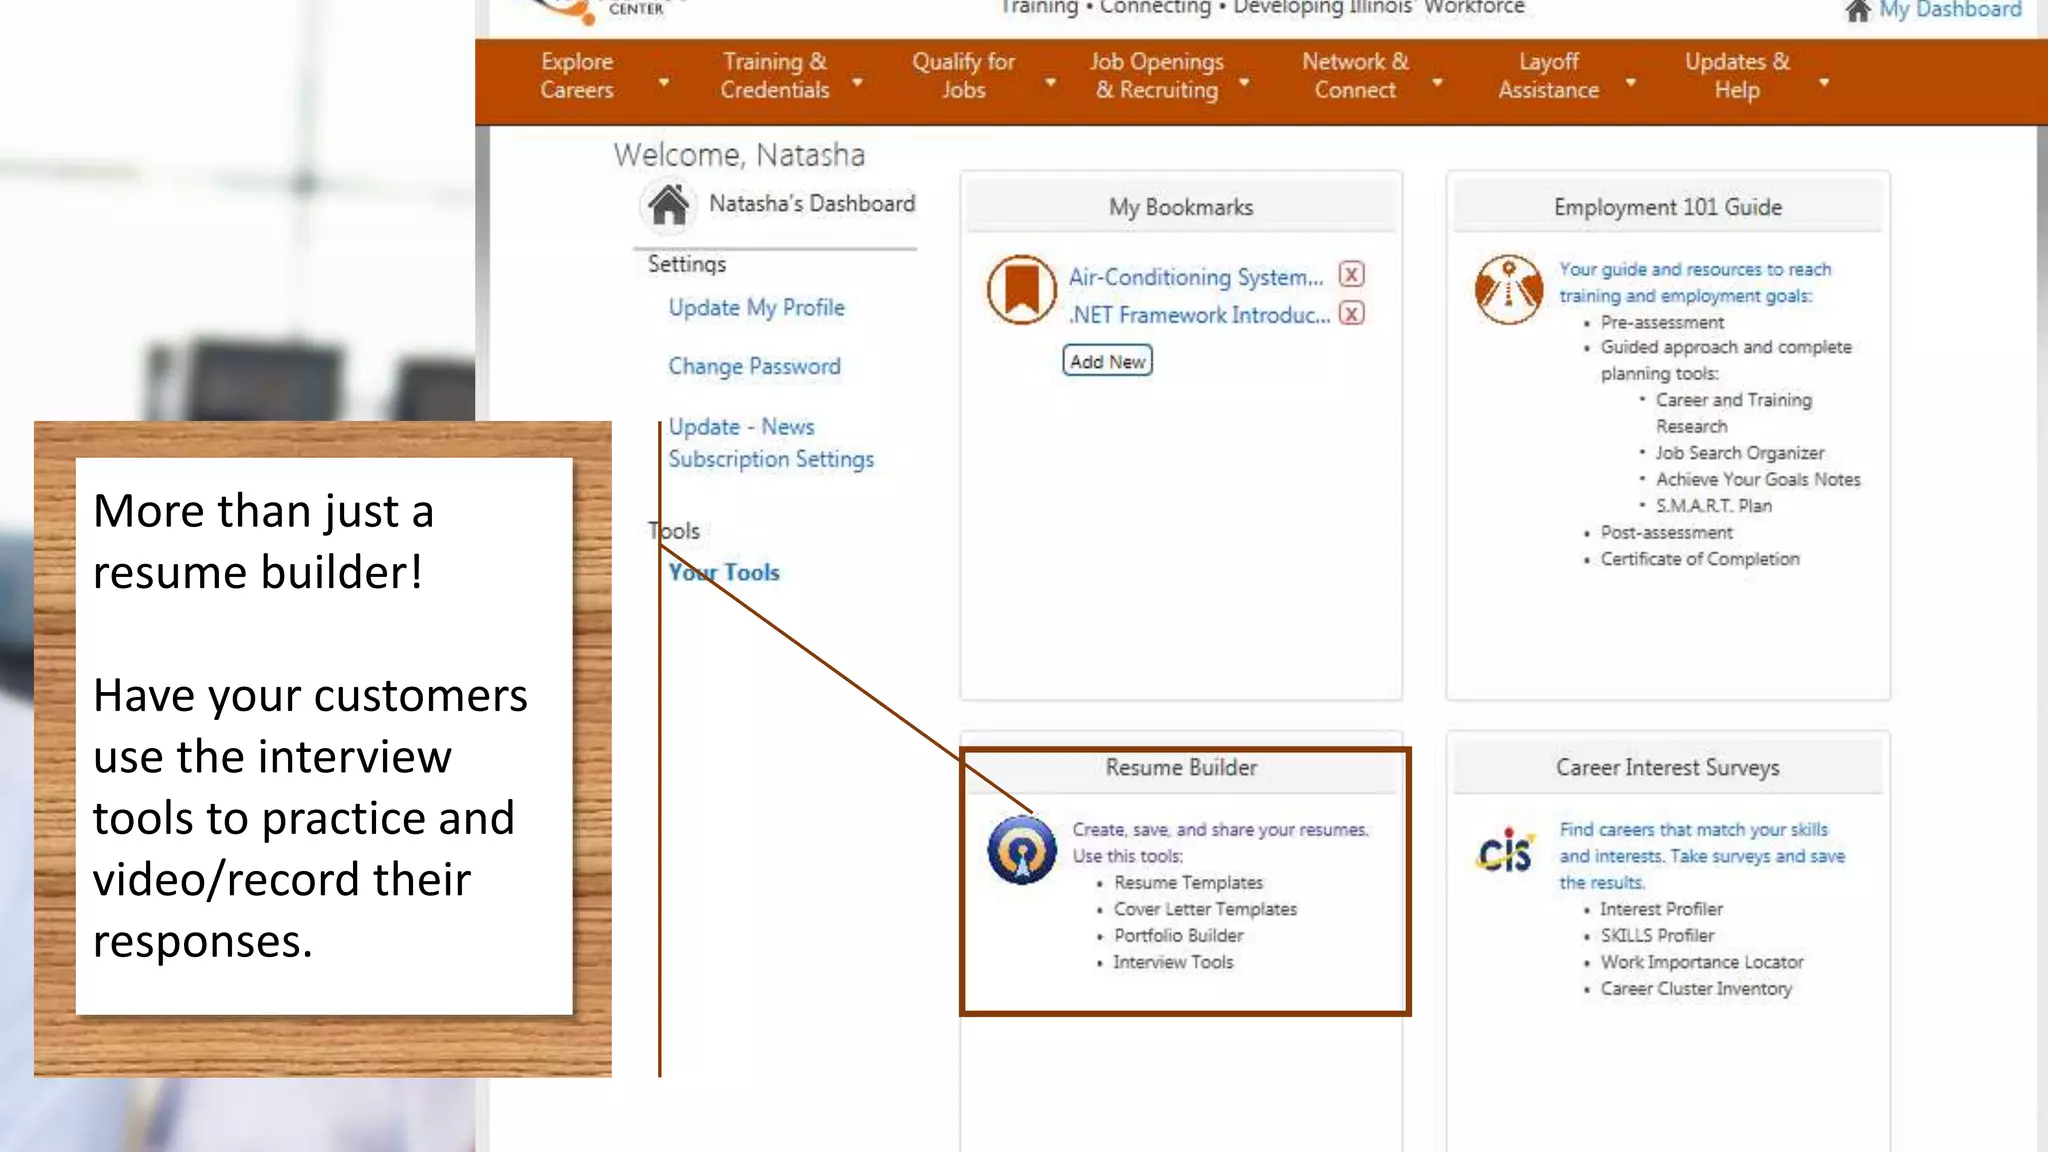Viewport: 2048px width, 1152px height.
Task: Expand the Training & Credentials arrow
Action: (x=857, y=82)
